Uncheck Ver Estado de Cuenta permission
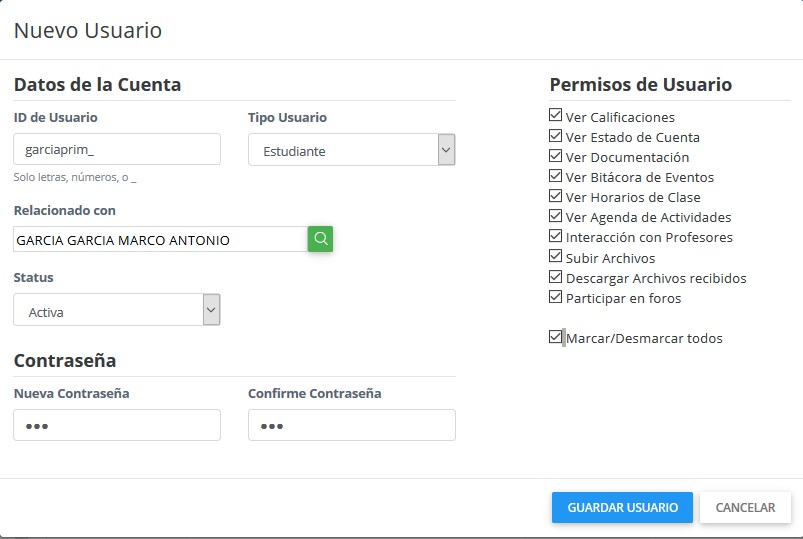Viewport: 803px width, 539px height. [x=556, y=136]
